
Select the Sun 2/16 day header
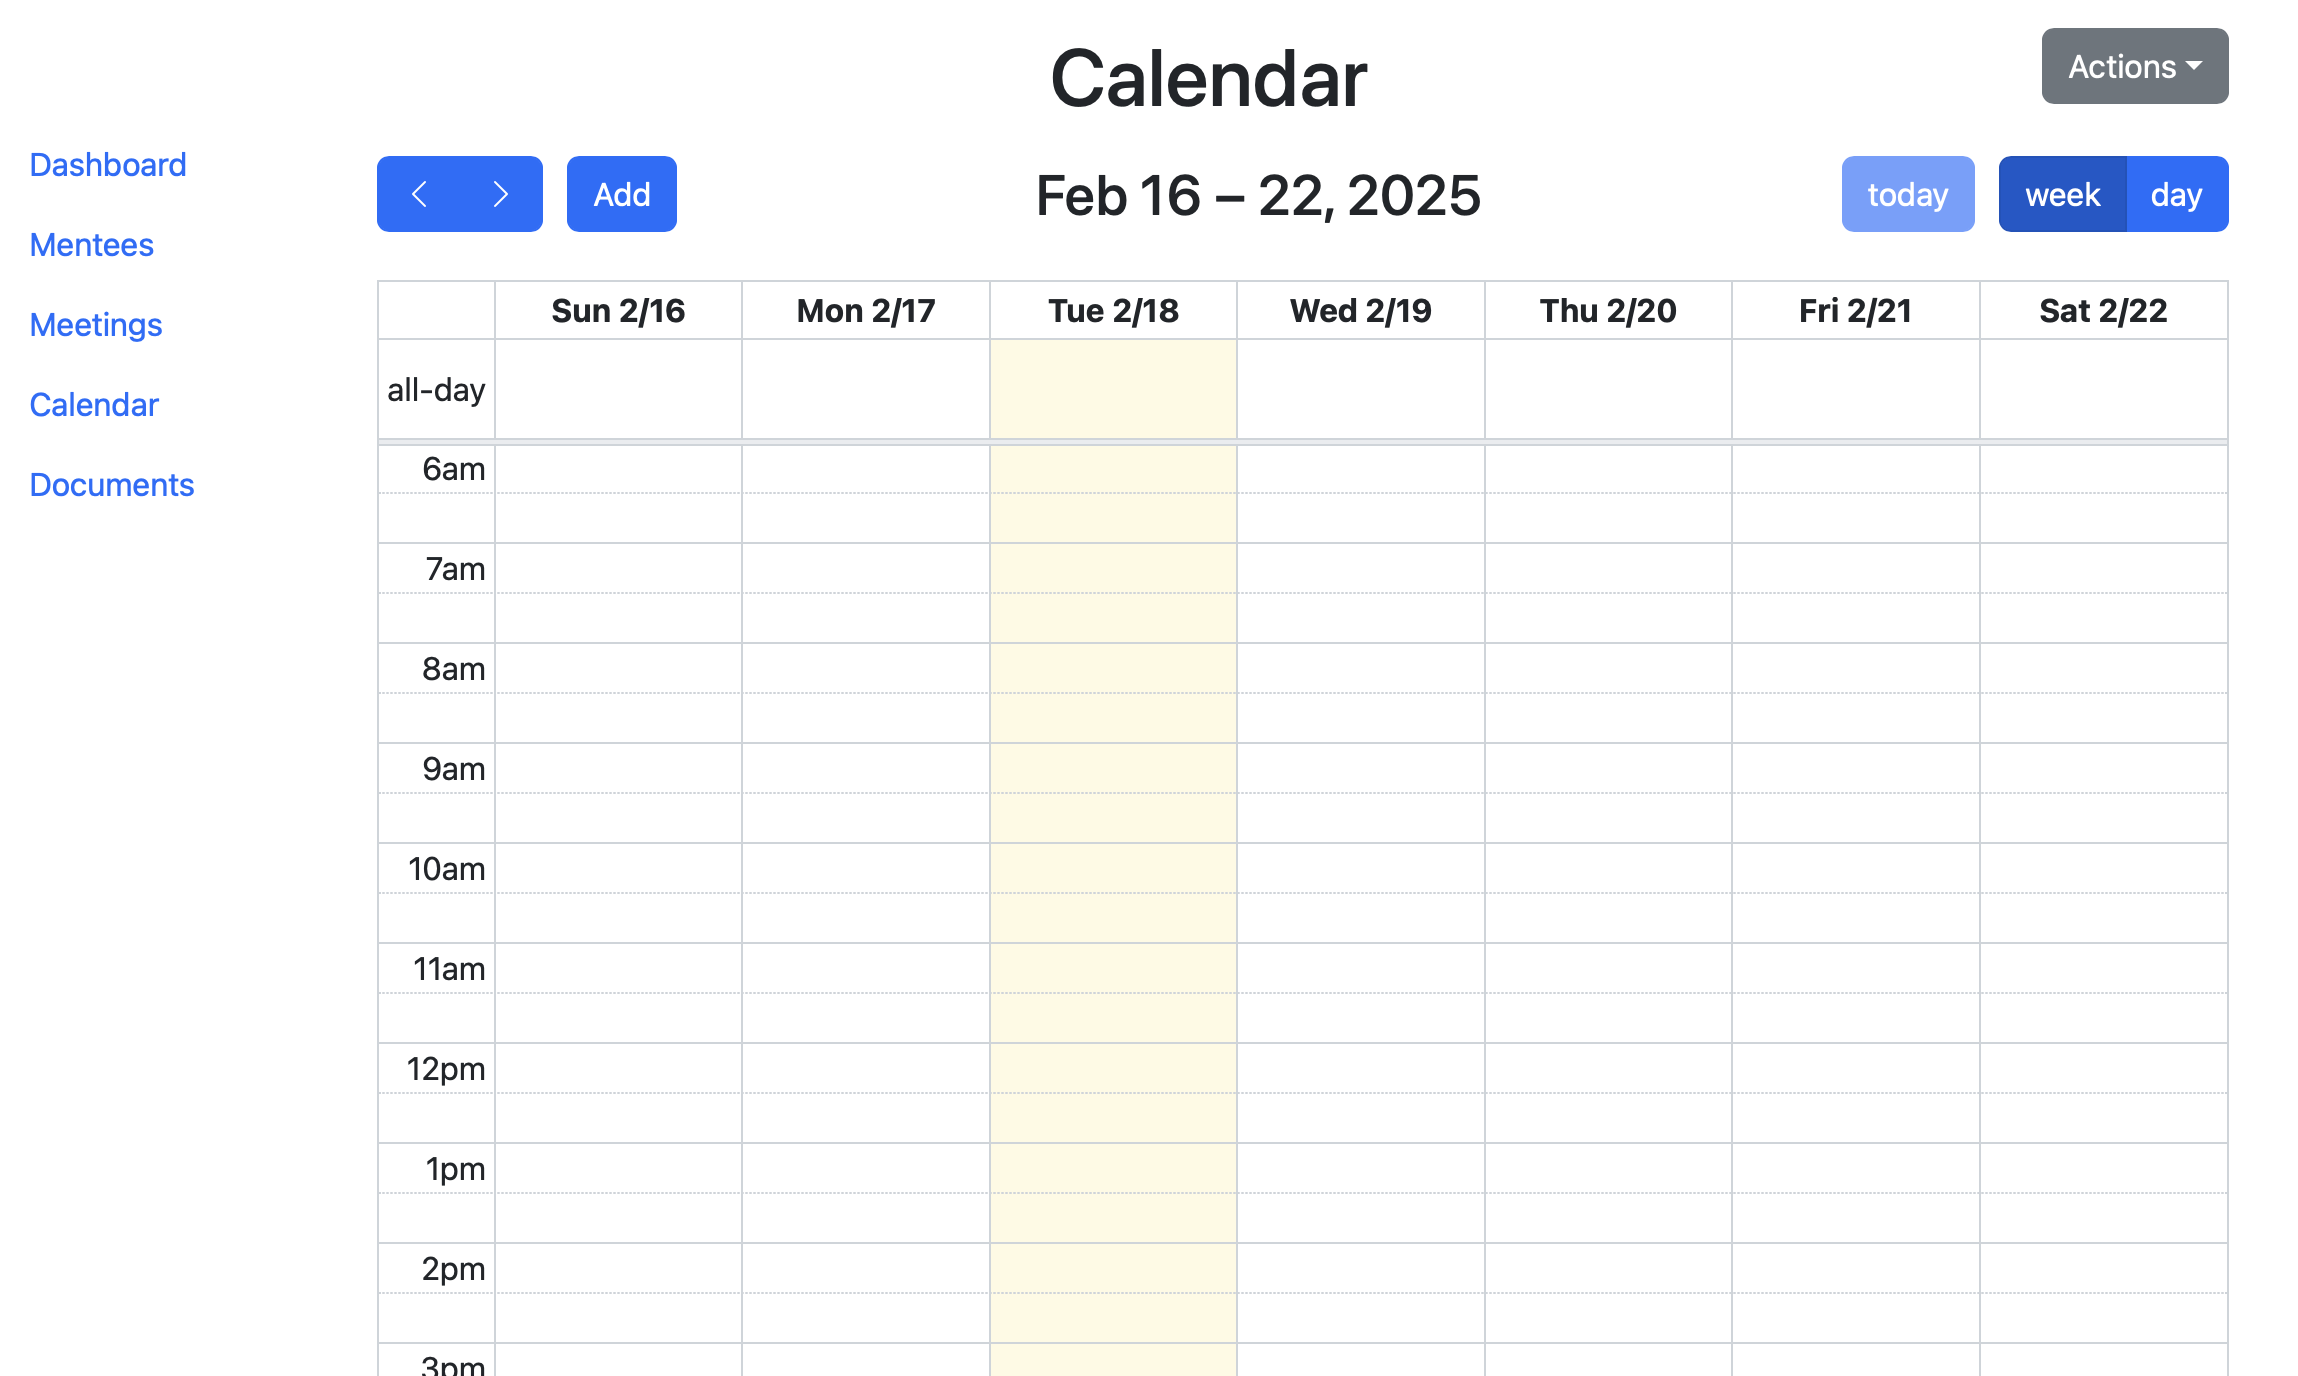point(618,311)
